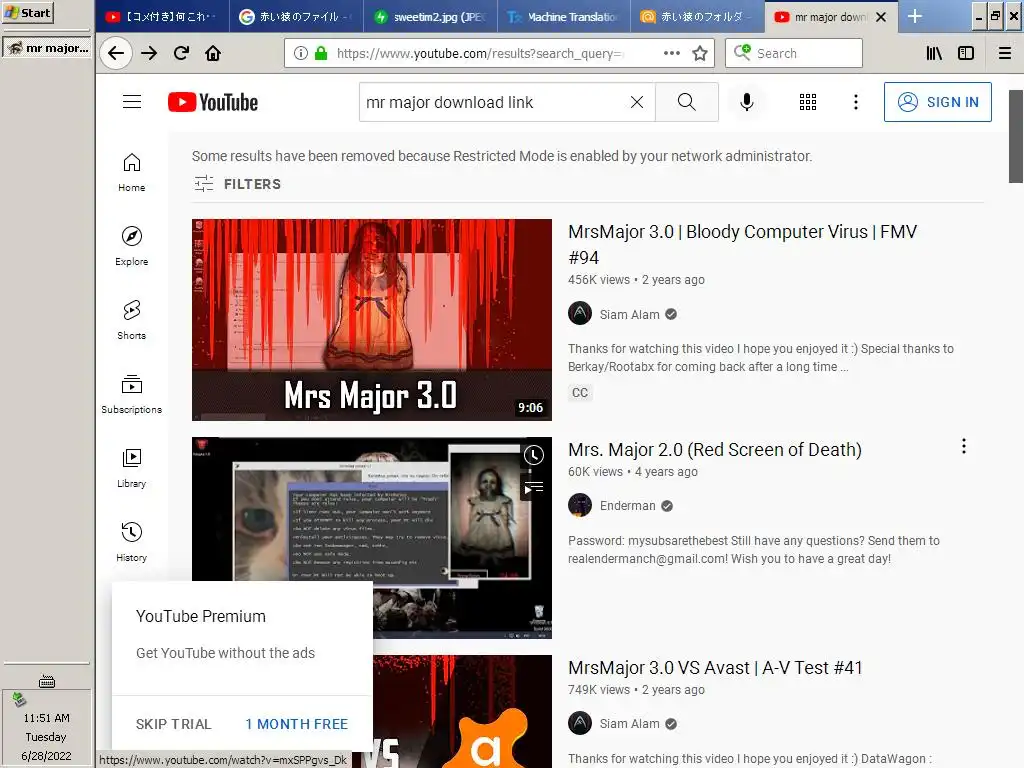Viewport: 1024px width, 768px height.
Task: Select the mr major taskbar window button
Action: (x=47, y=48)
